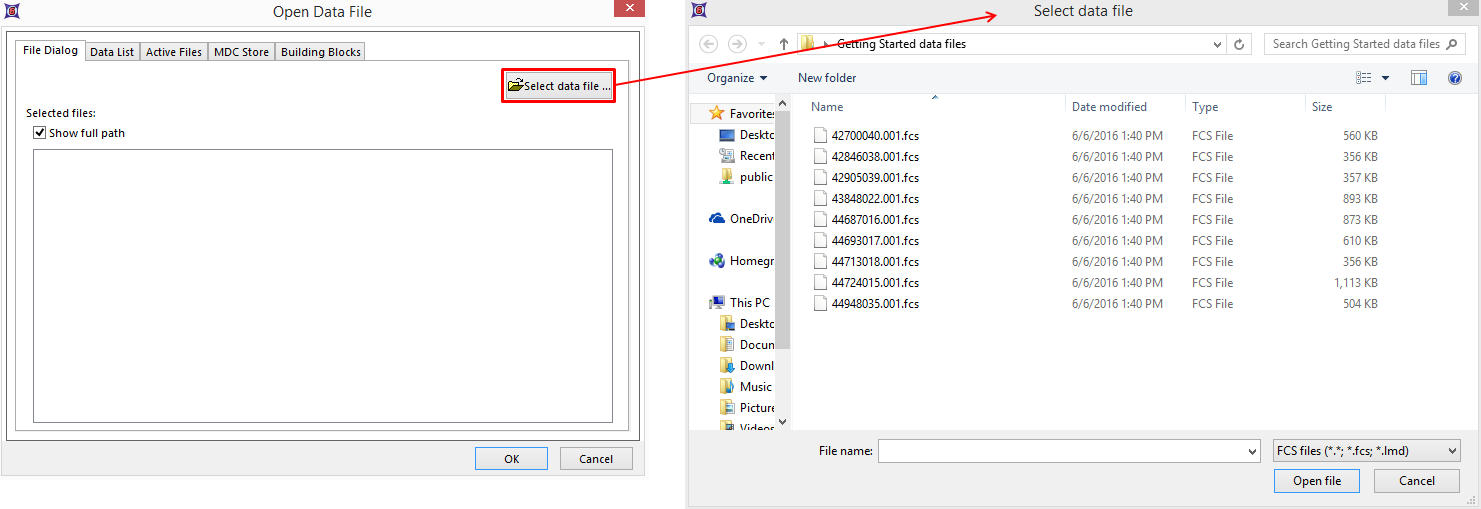Open the FCS files type filter dropdown
This screenshot has height=509, width=1481.
point(1367,451)
